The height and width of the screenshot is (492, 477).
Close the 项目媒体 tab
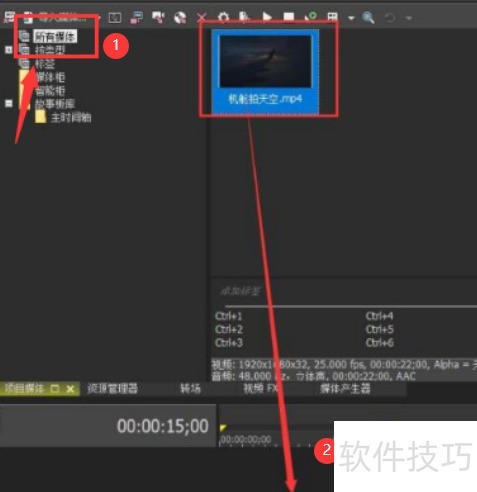pos(70,389)
